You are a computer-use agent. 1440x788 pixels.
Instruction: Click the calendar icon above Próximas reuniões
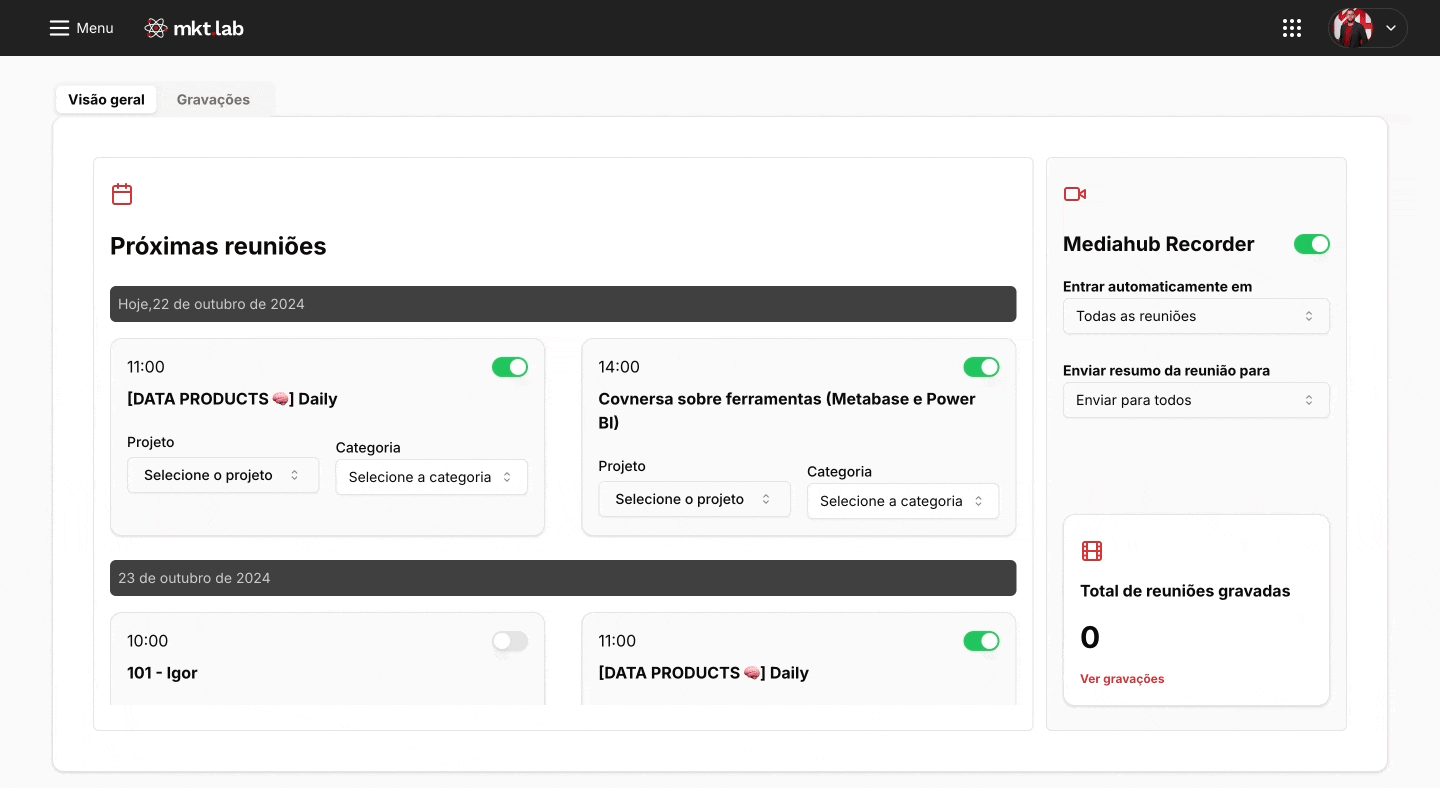(122, 194)
